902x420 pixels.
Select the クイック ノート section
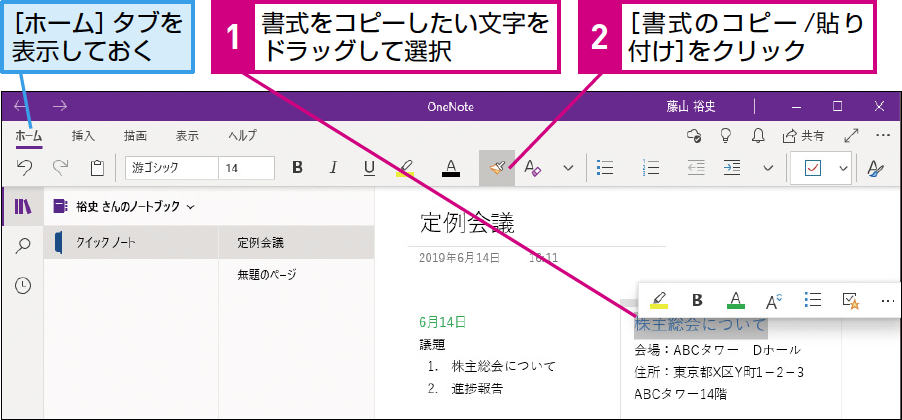131,243
